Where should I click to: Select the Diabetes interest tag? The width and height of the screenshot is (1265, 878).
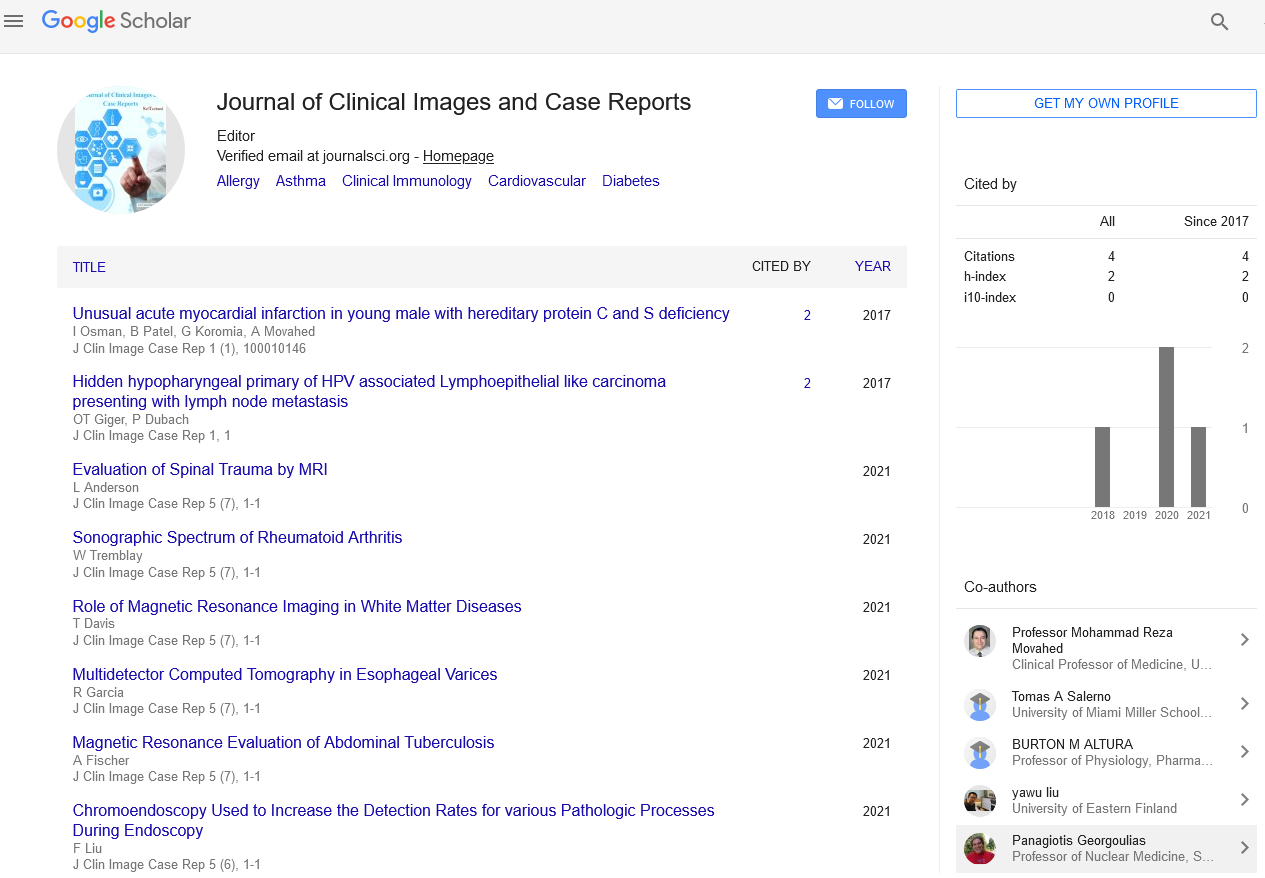click(631, 181)
